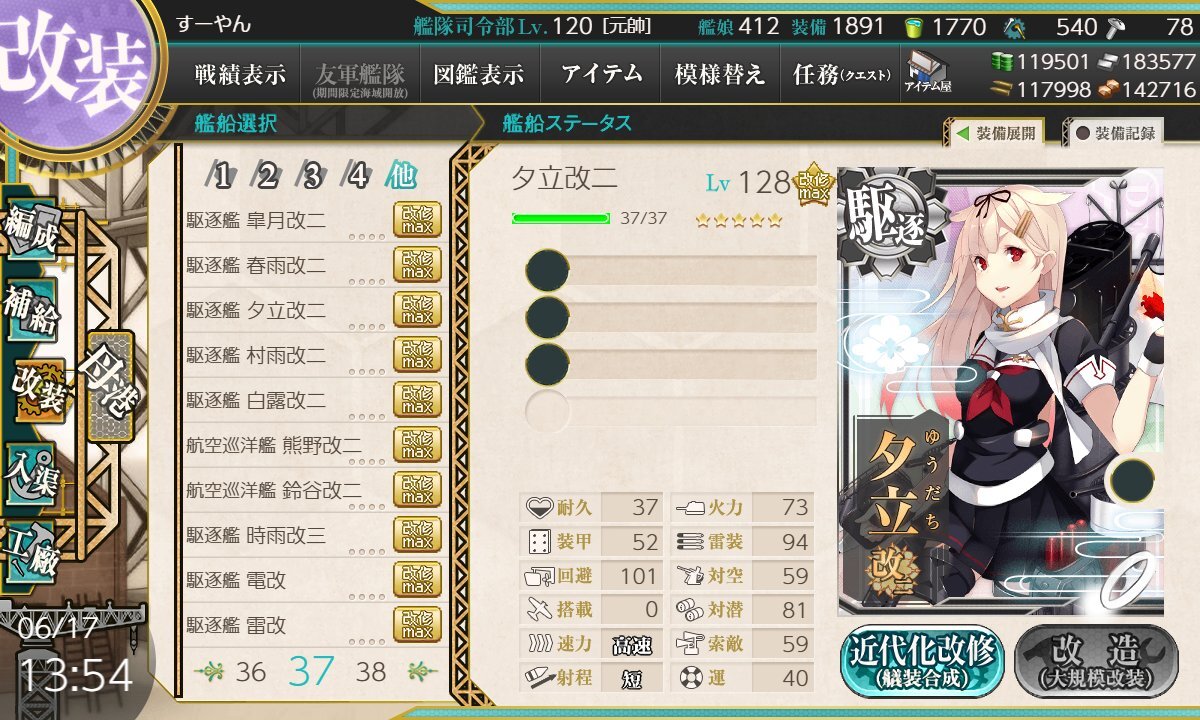Switch to fleet tab 2

pyautogui.click(x=266, y=177)
